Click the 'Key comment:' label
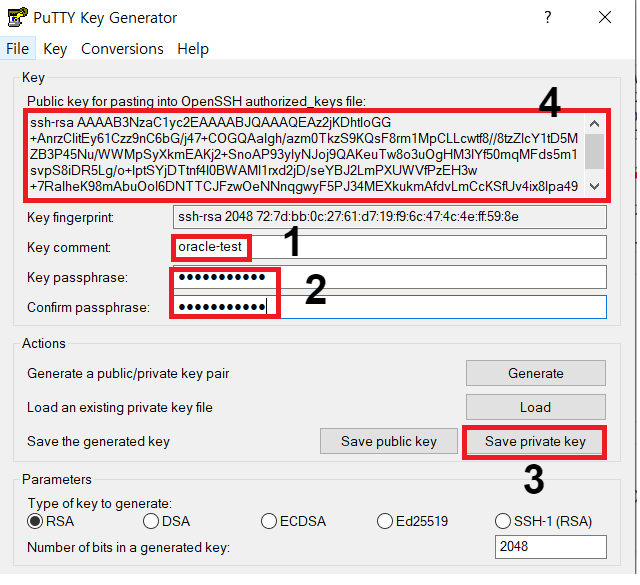The width and height of the screenshot is (640, 585). pyautogui.click(x=69, y=247)
